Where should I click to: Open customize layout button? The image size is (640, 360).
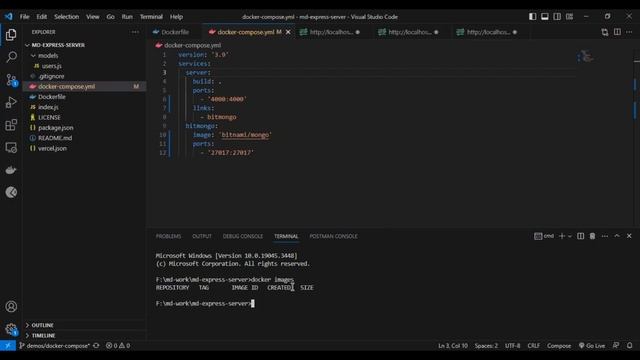click(x=569, y=17)
